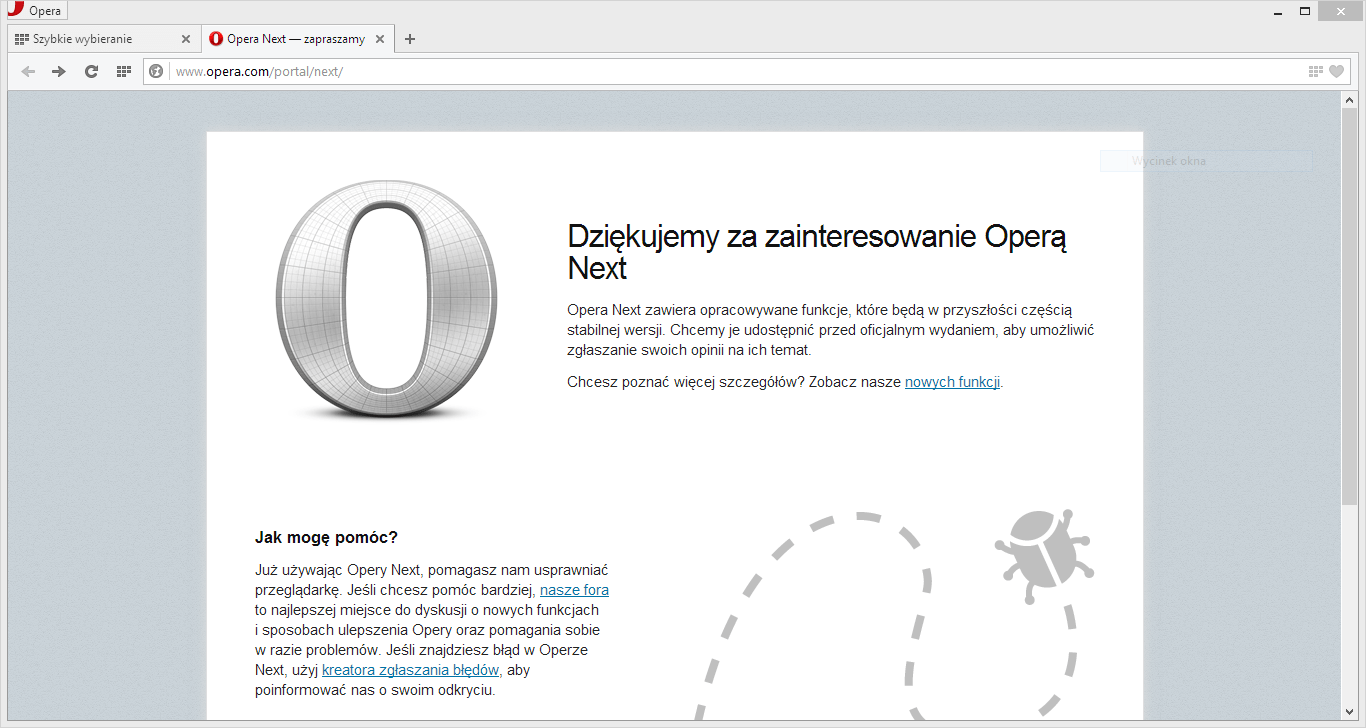Click the heading Dziękujemy za zainteresowanie Operą Next
Image resolution: width=1366 pixels, height=728 pixels.
click(x=817, y=252)
